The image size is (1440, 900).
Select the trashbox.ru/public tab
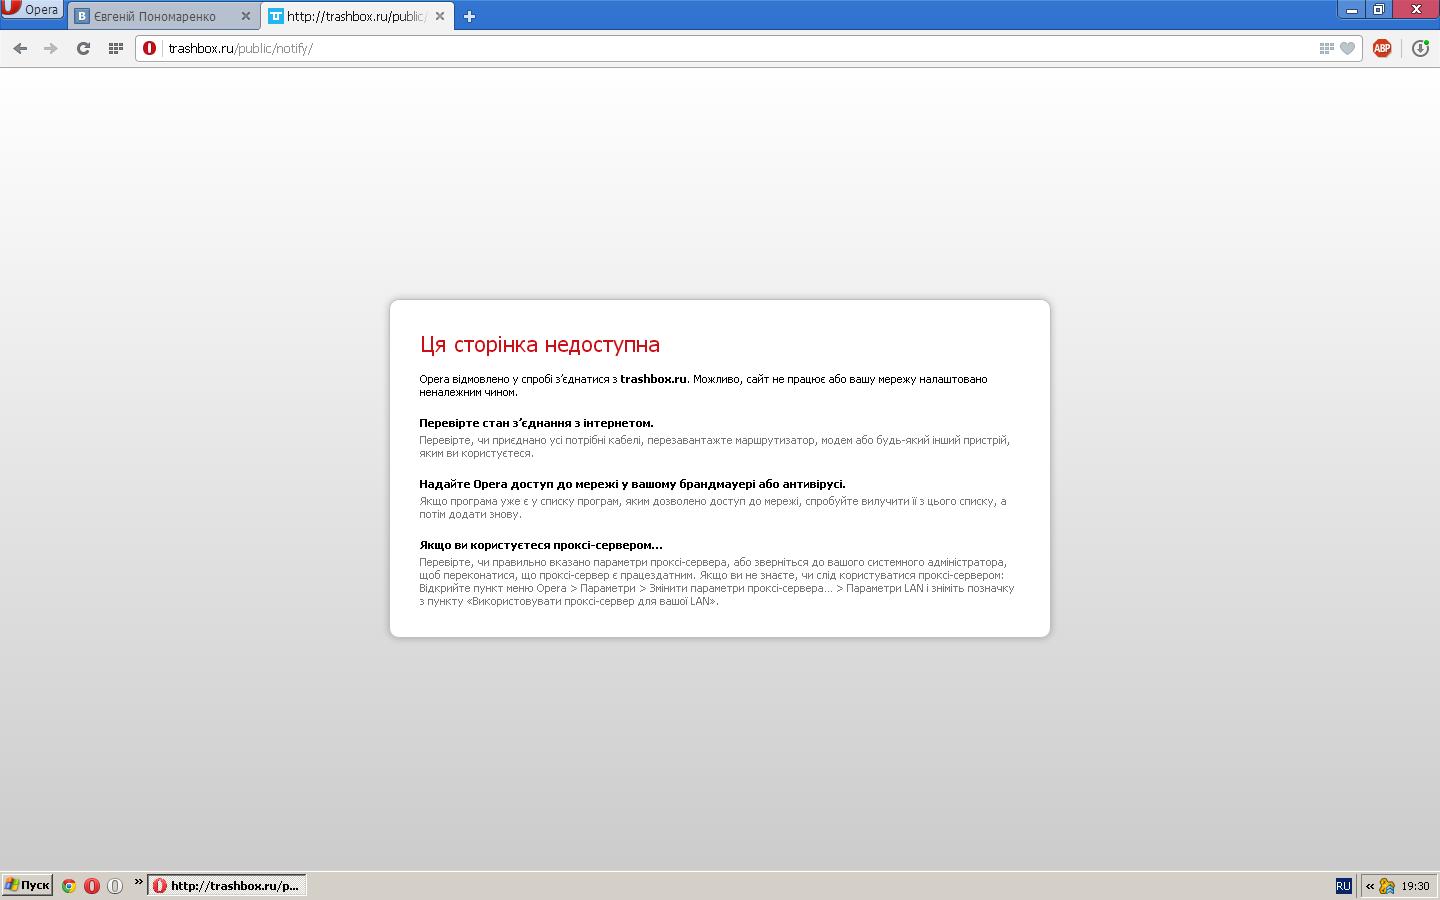pyautogui.click(x=357, y=16)
